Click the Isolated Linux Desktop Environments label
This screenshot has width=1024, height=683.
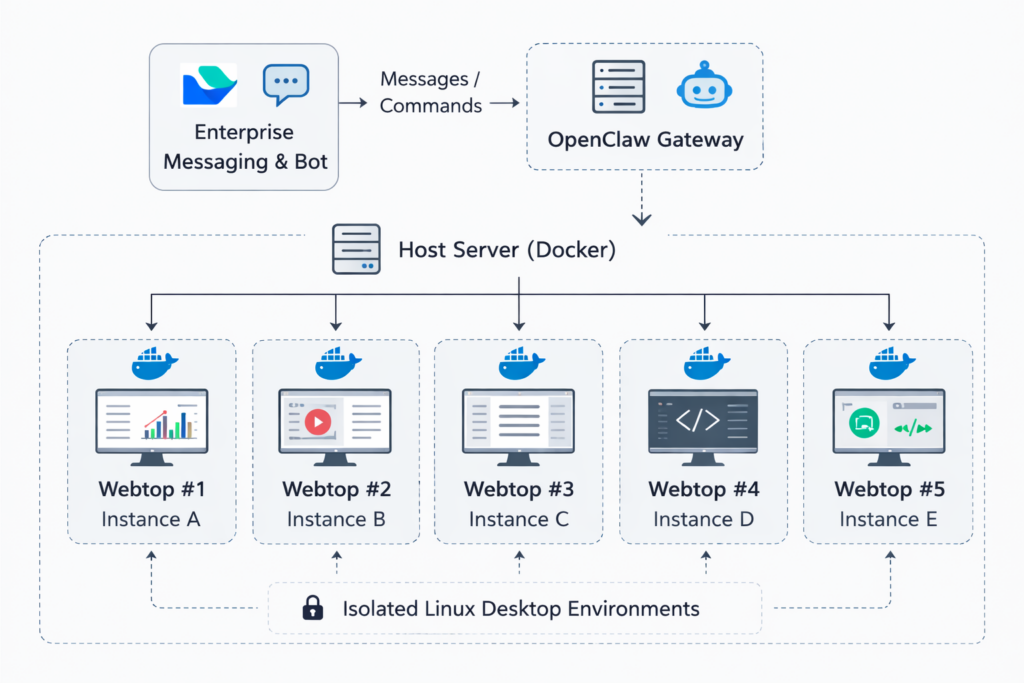point(521,608)
